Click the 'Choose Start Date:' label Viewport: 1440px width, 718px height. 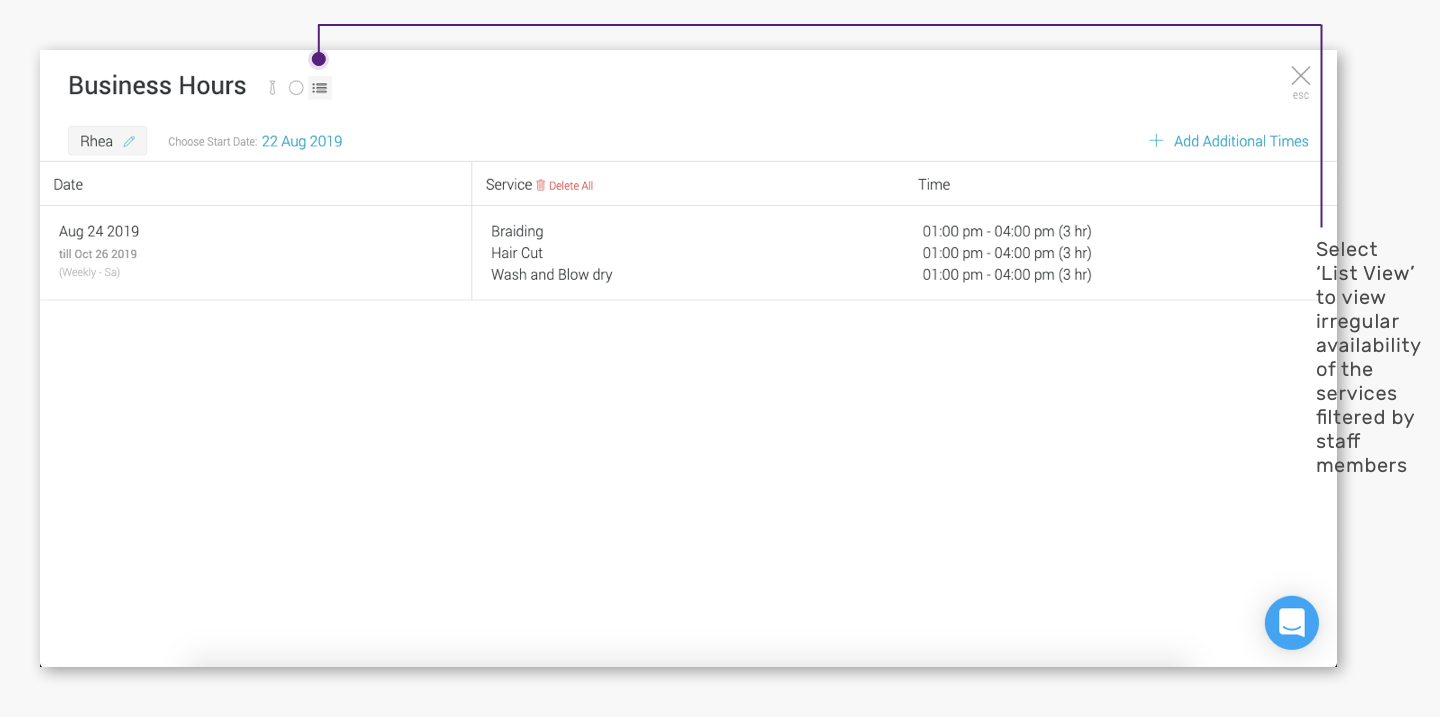click(x=213, y=142)
